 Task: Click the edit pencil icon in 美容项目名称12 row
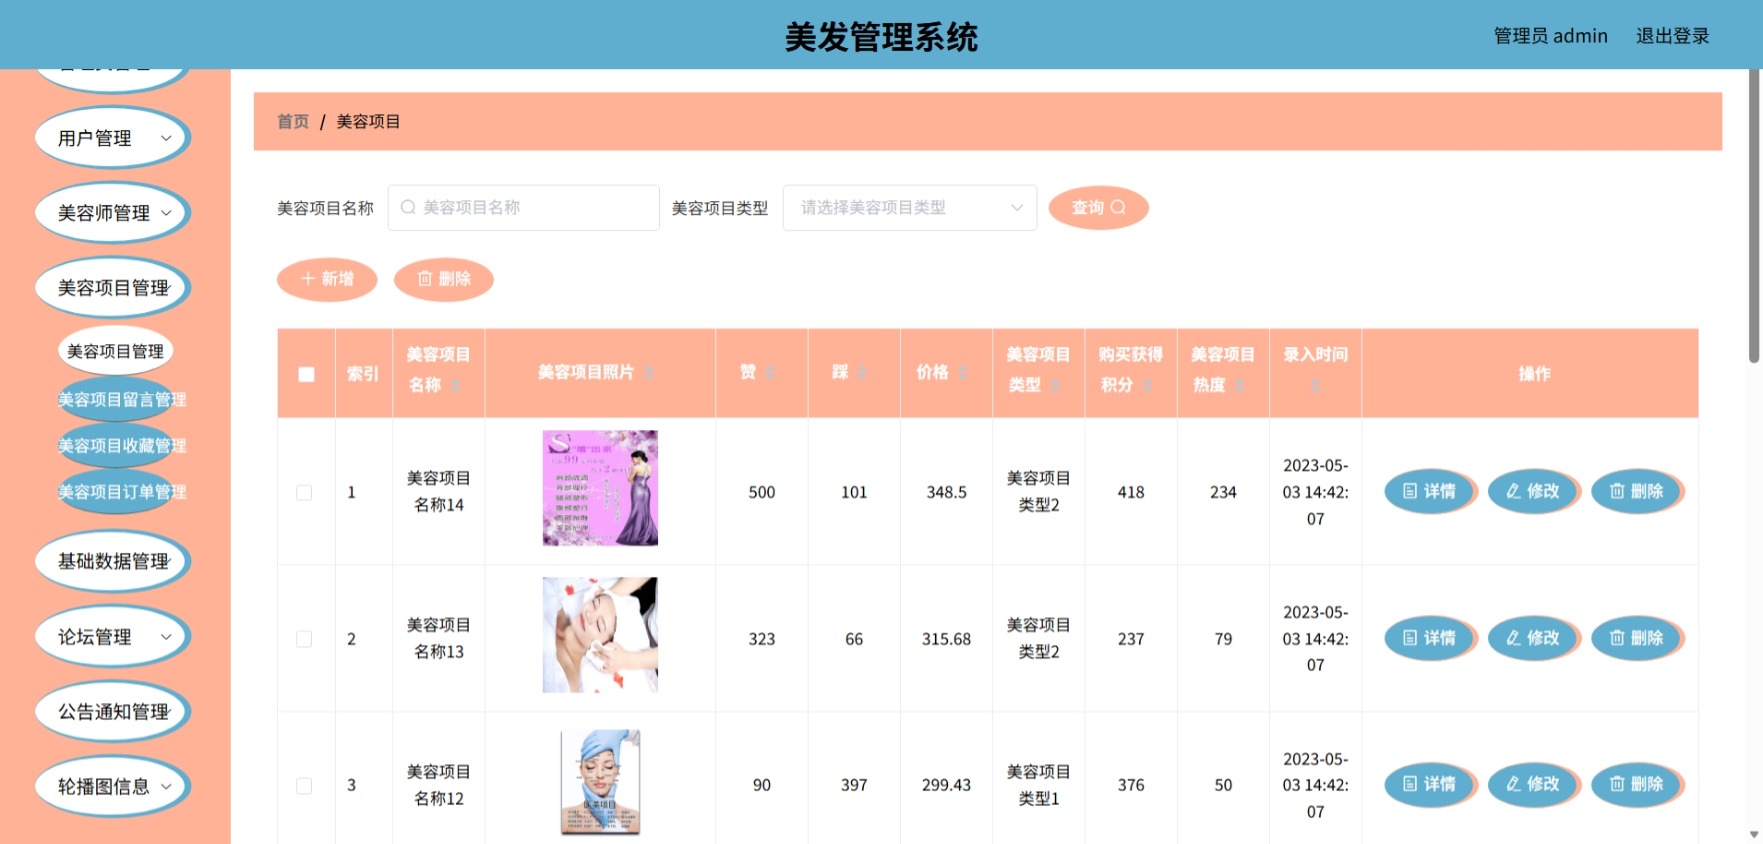[1514, 784]
